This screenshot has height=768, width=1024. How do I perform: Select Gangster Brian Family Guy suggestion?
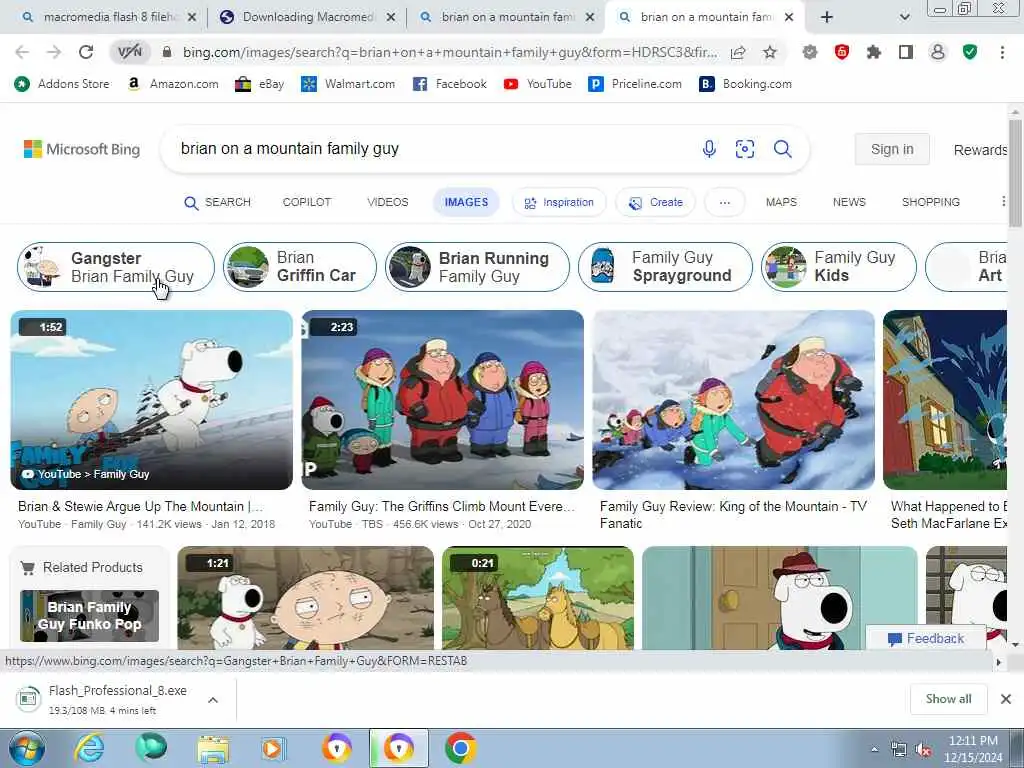click(116, 267)
